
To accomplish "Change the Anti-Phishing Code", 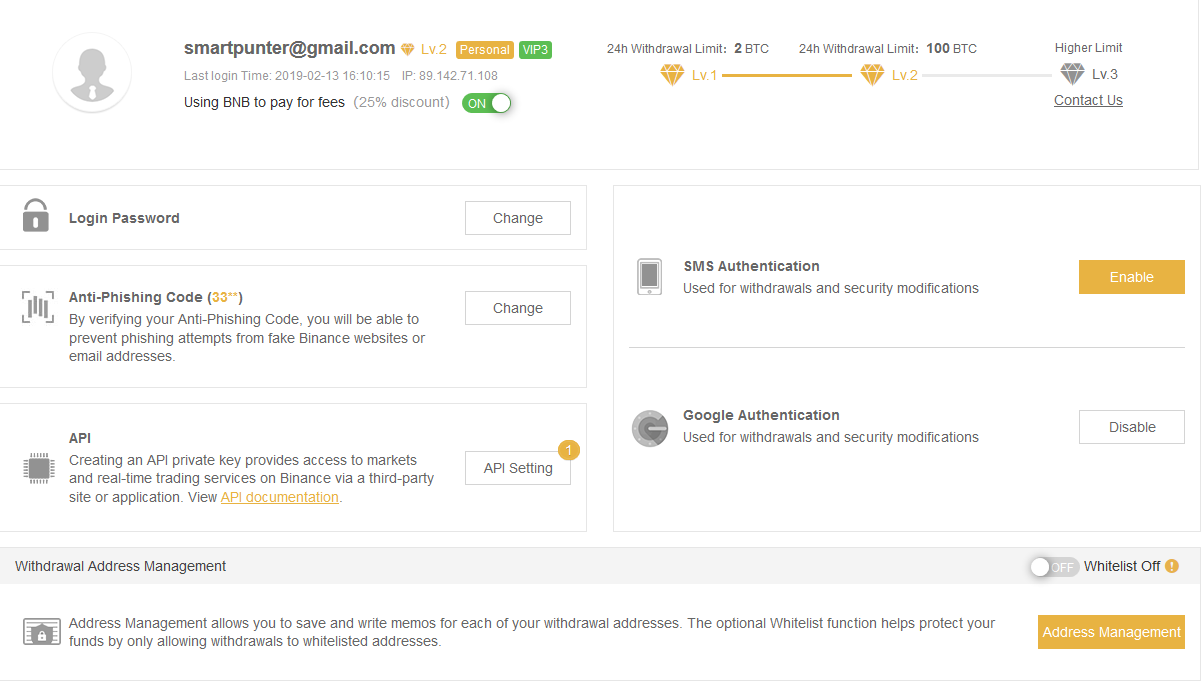I will coord(518,308).
